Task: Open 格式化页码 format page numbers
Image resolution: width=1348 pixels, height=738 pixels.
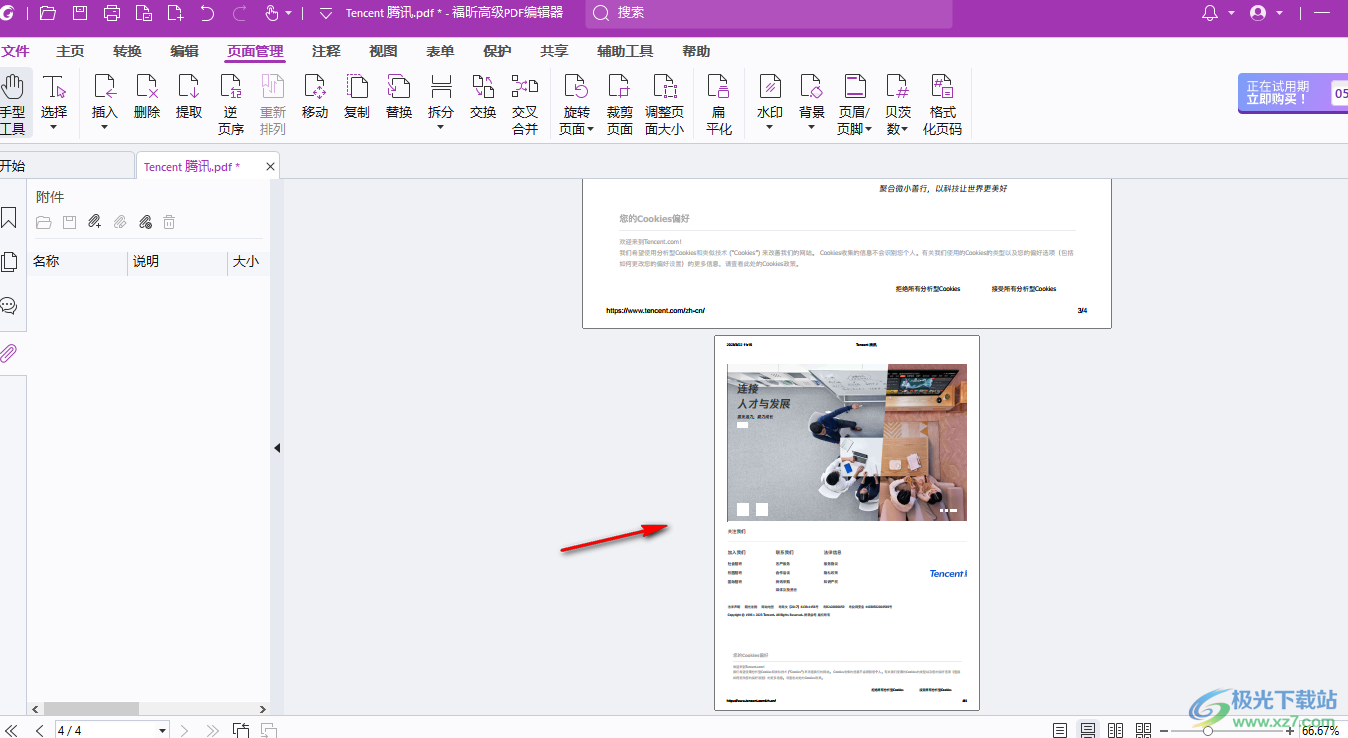Action: 942,103
